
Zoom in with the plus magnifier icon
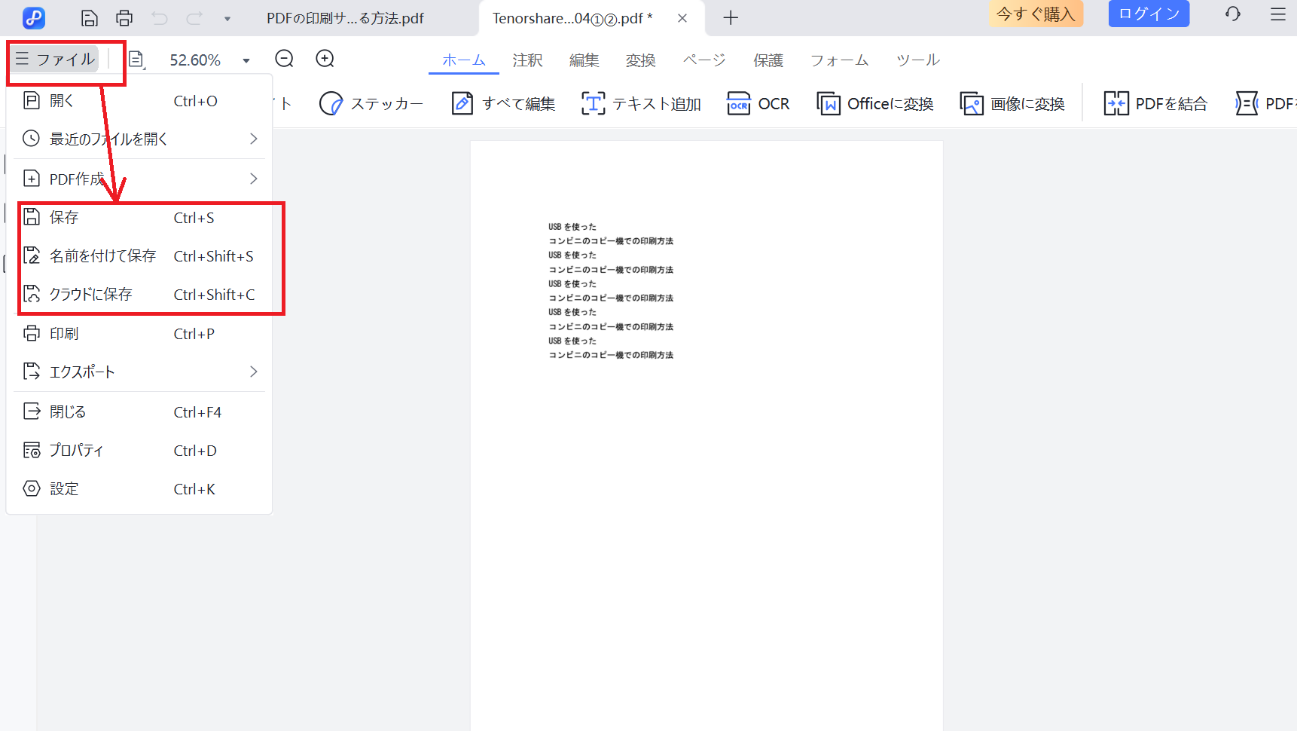coord(323,59)
